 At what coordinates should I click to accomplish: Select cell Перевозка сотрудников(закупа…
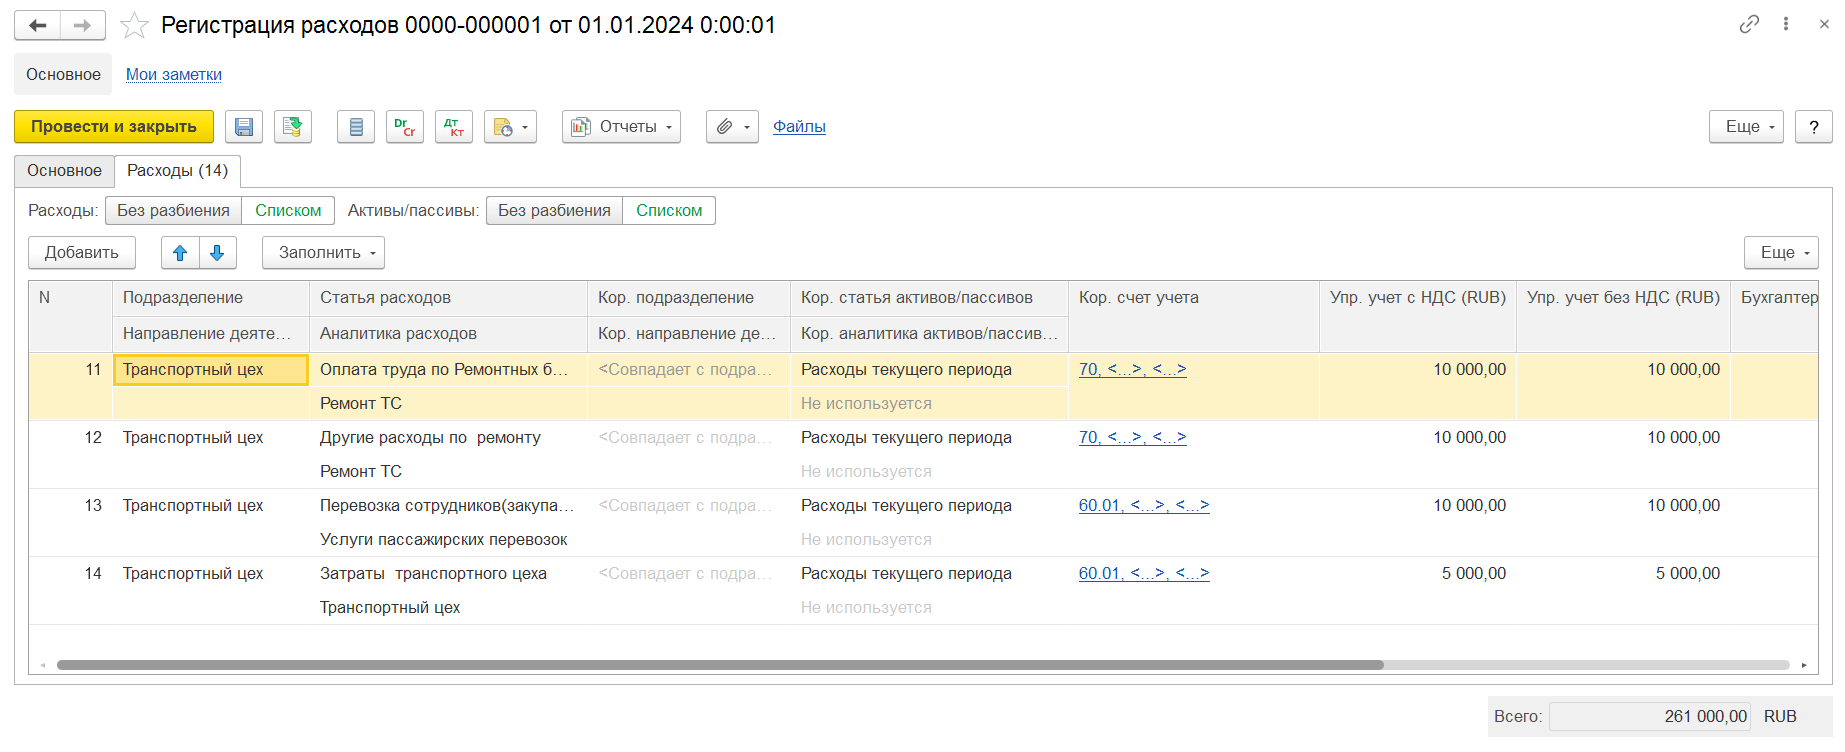tap(448, 506)
